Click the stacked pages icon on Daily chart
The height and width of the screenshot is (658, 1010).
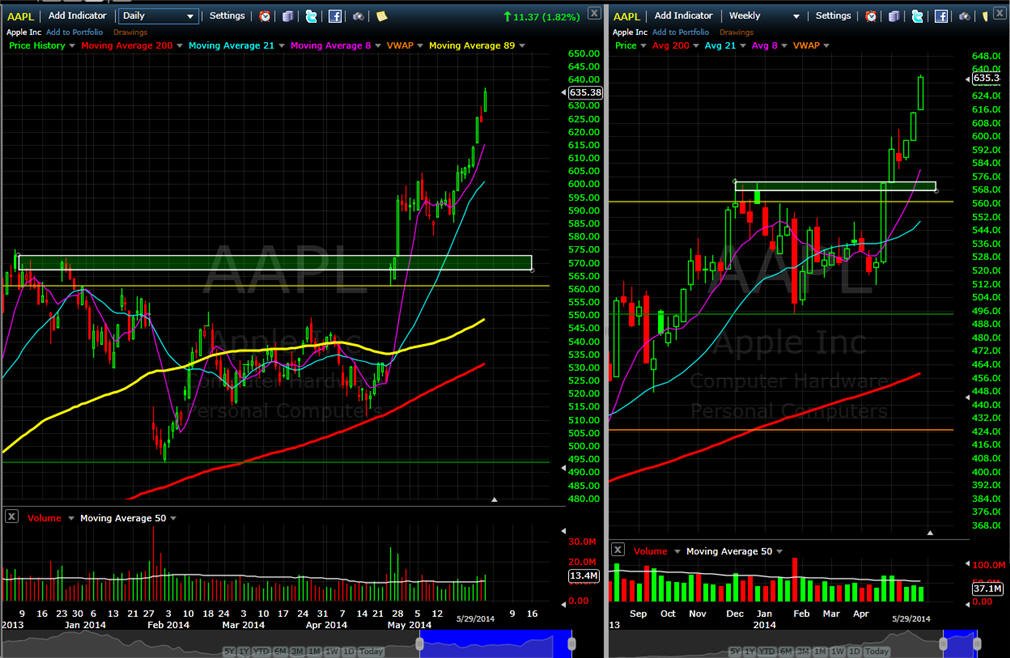(x=288, y=16)
